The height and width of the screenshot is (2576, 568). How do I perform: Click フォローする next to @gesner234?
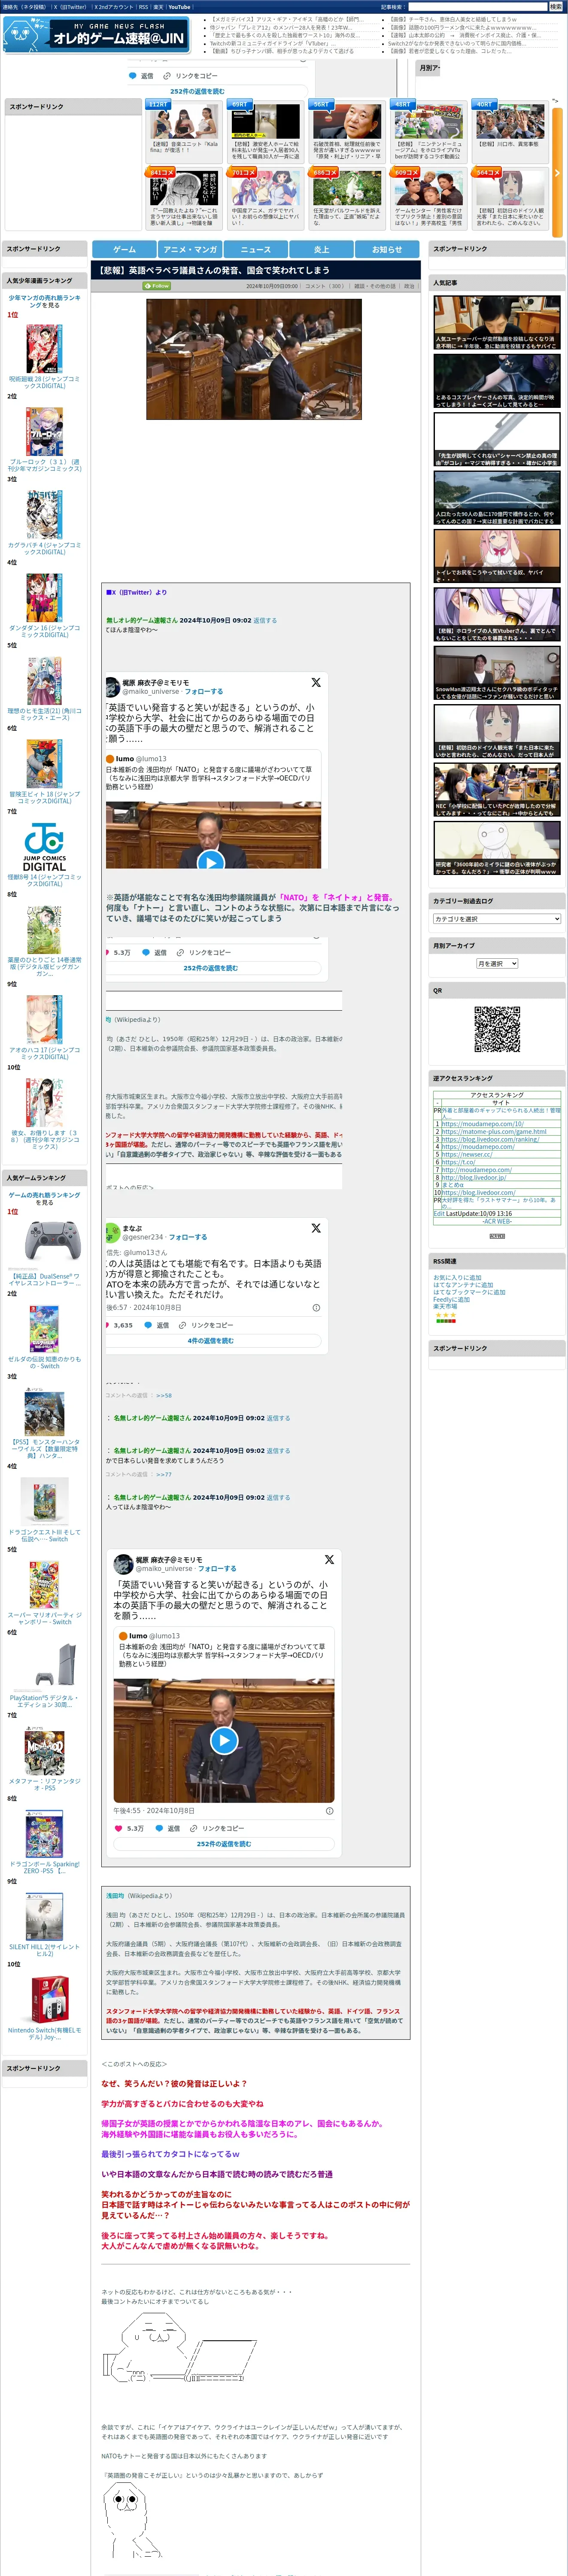[x=188, y=1237]
